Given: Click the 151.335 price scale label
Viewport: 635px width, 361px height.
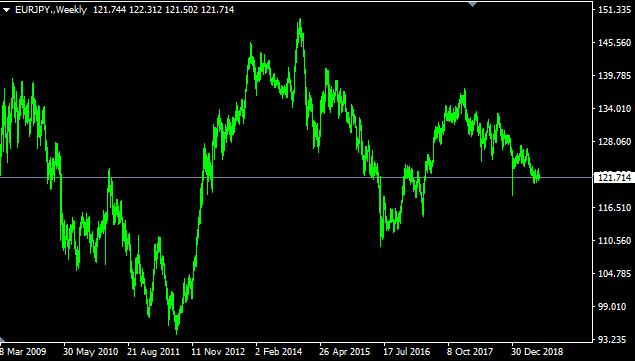Looking at the screenshot, I should [614, 10].
